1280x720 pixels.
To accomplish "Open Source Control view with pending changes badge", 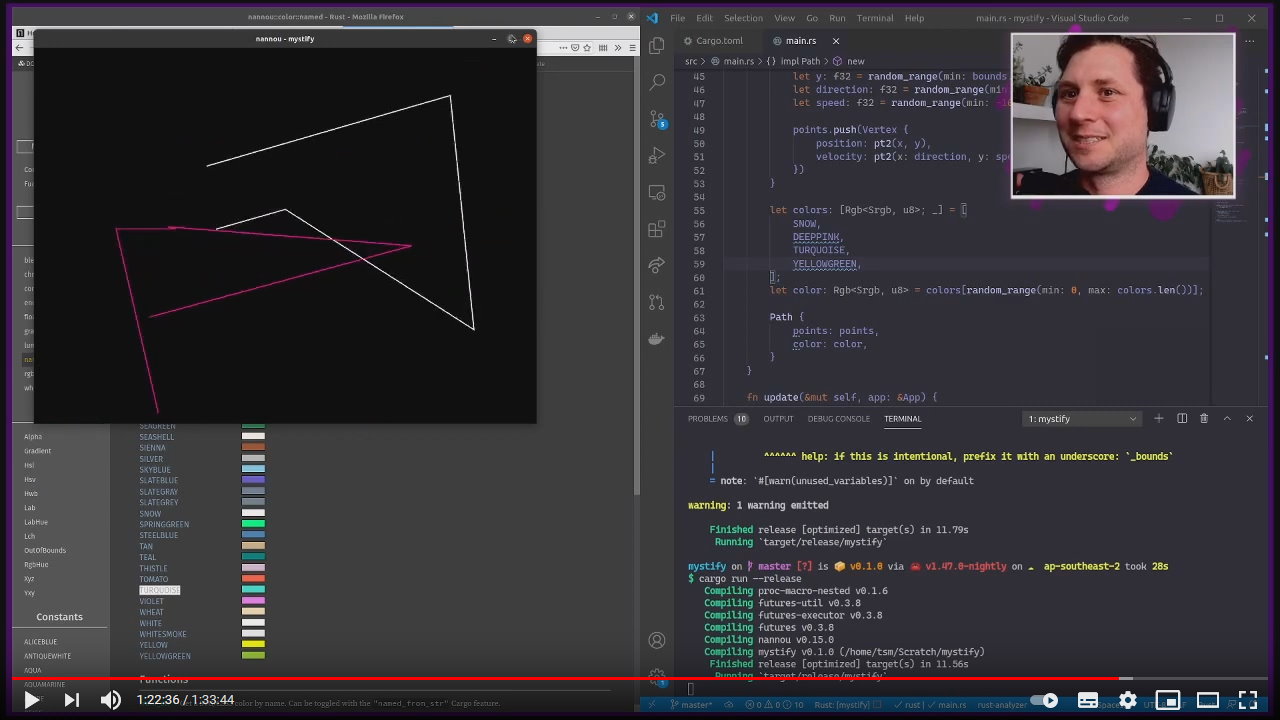I will [x=657, y=119].
